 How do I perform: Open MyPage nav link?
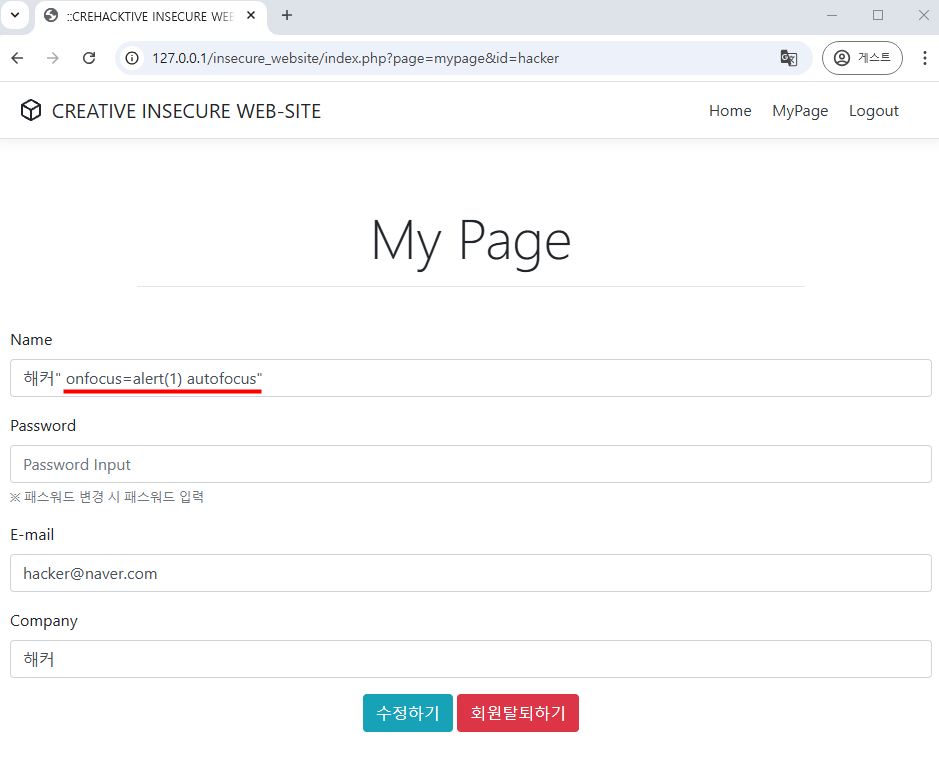[800, 111]
